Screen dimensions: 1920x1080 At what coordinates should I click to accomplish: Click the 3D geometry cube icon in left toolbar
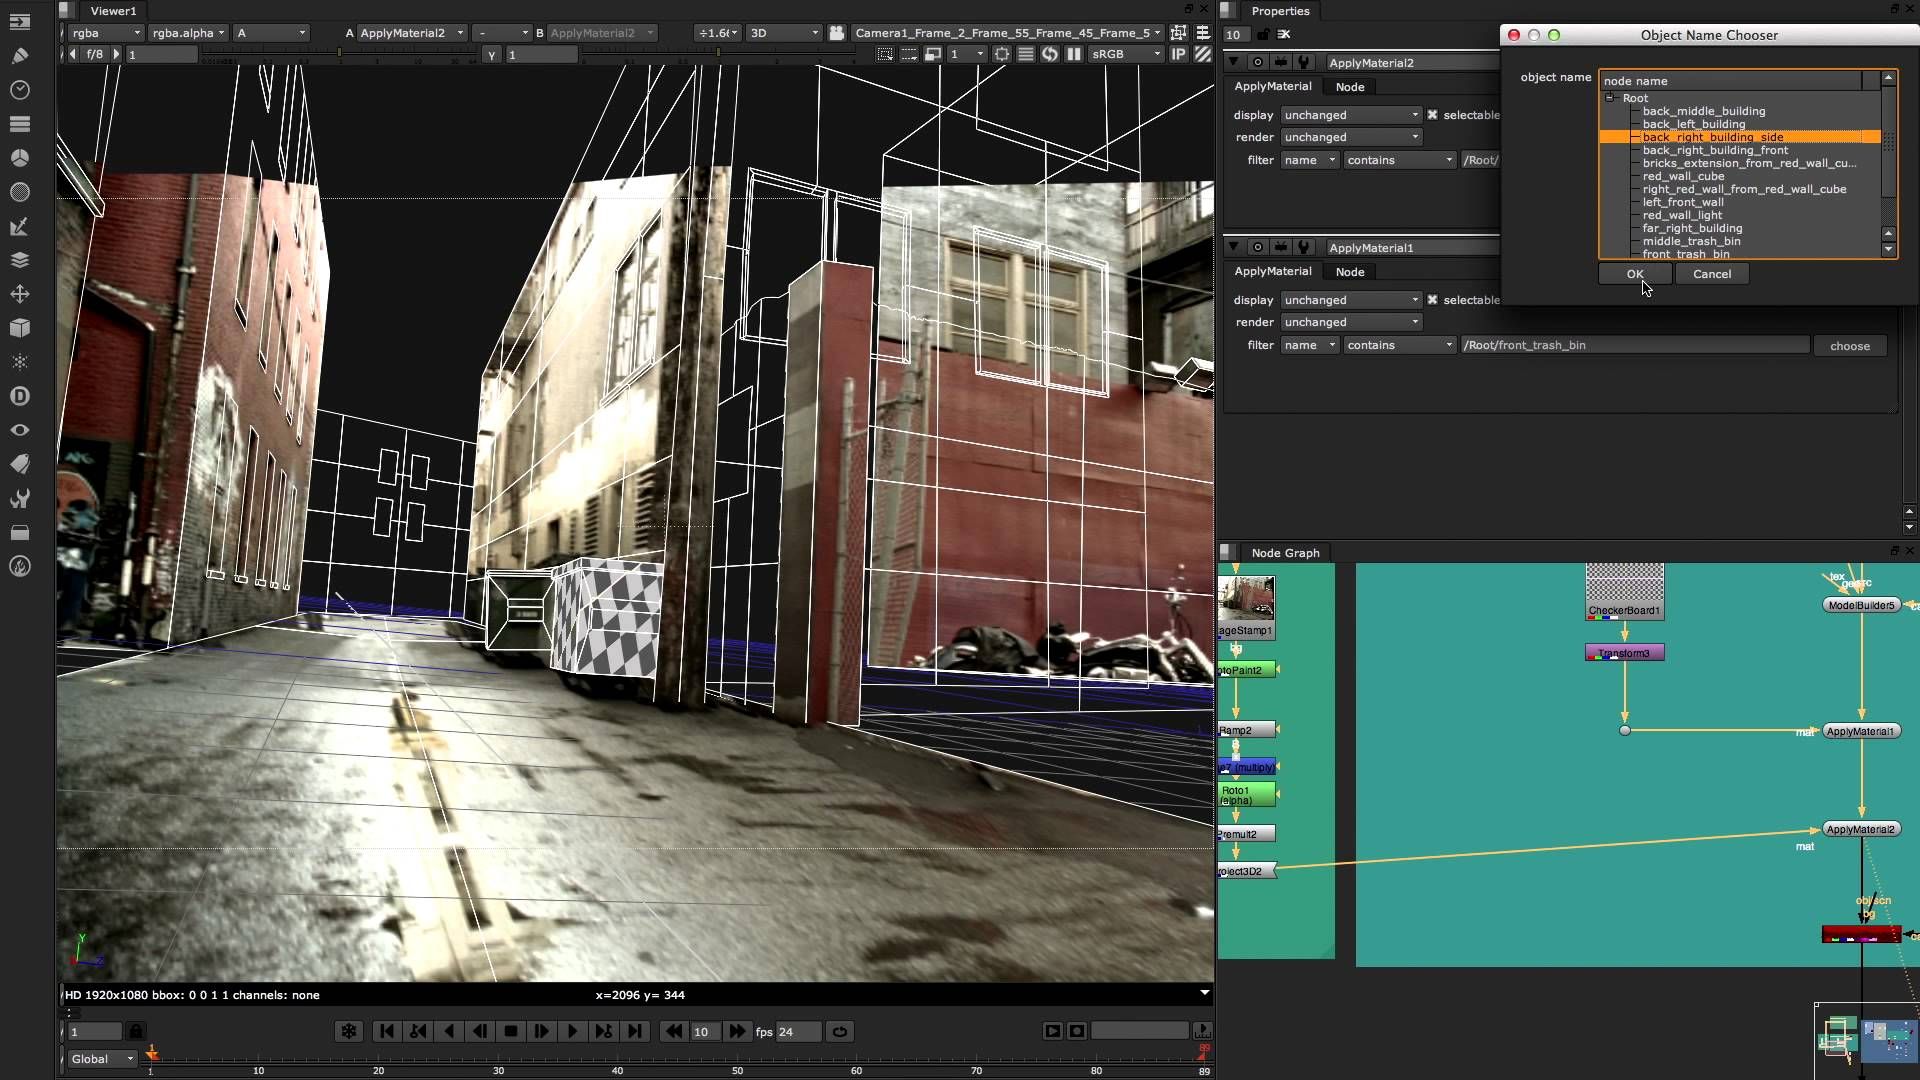click(x=19, y=328)
